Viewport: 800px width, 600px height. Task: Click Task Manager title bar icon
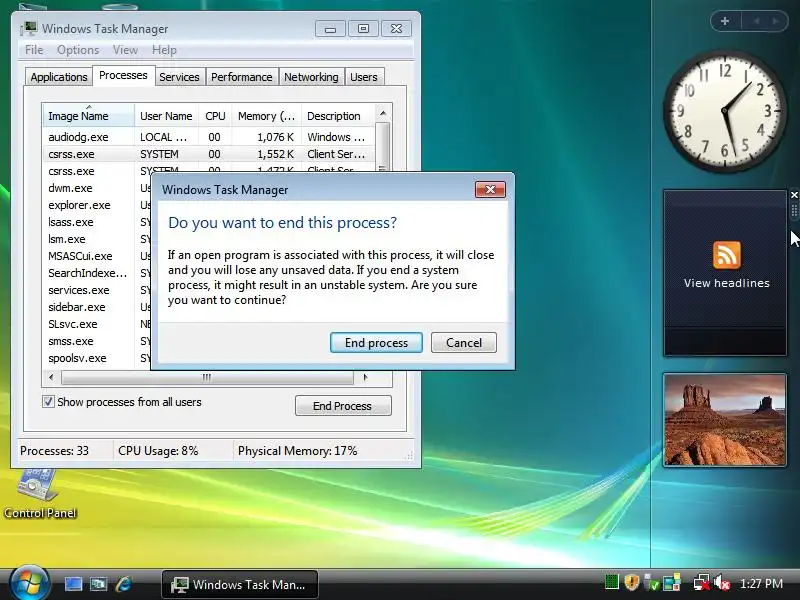[x=29, y=28]
